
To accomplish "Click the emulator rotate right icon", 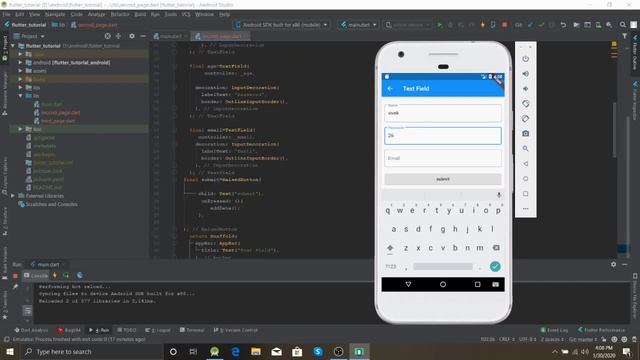I will click(525, 119).
